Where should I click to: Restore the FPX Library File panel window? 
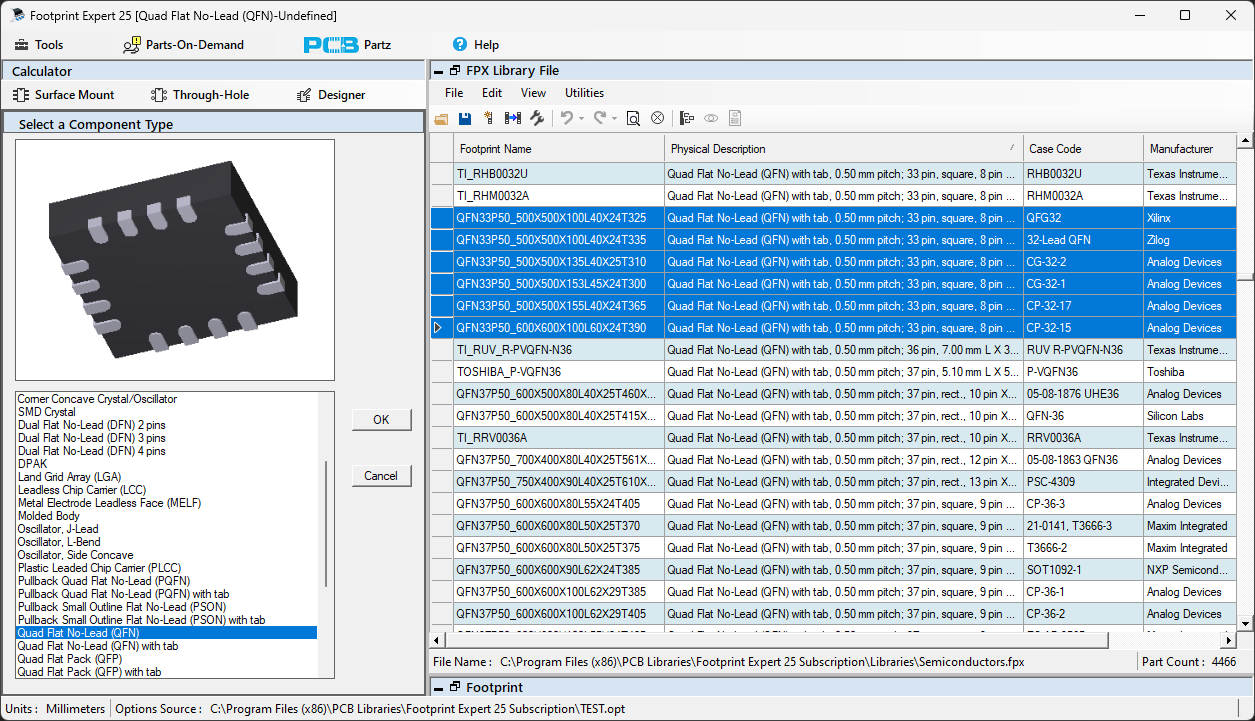[455, 71]
